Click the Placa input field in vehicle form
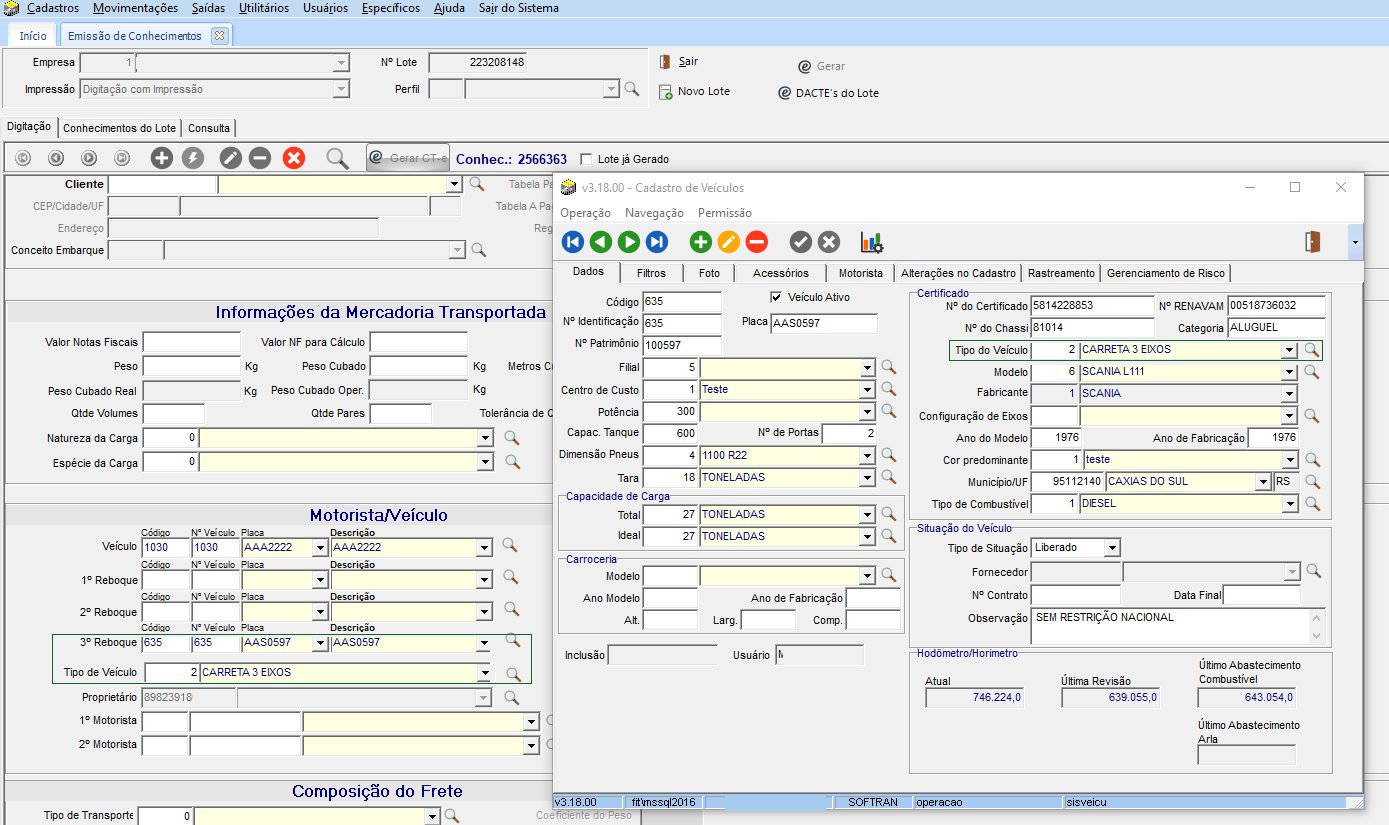 click(x=823, y=323)
